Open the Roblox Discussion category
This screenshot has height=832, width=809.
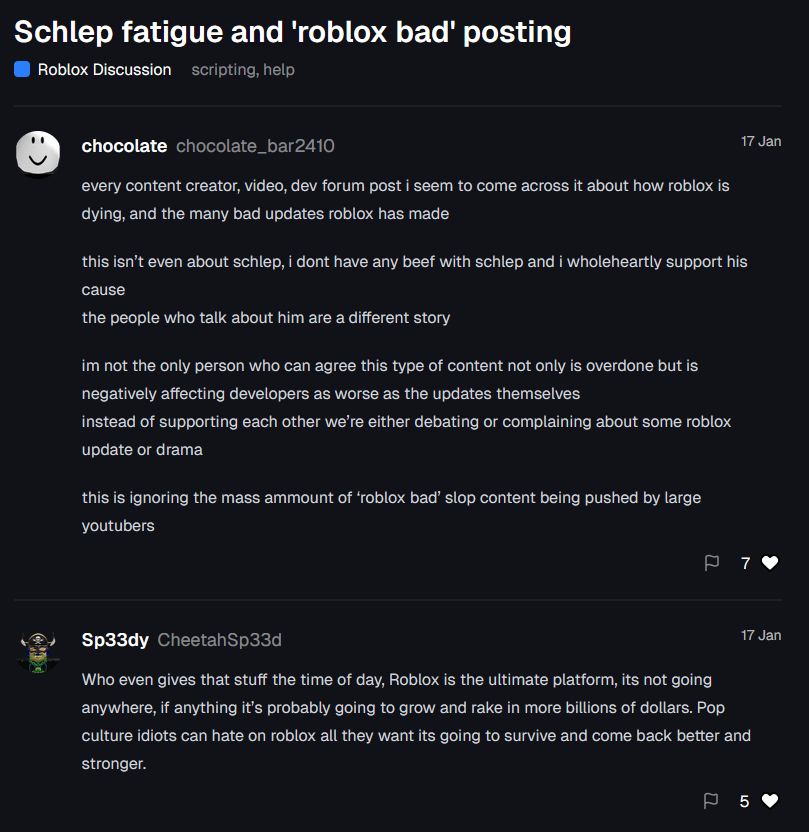(105, 70)
